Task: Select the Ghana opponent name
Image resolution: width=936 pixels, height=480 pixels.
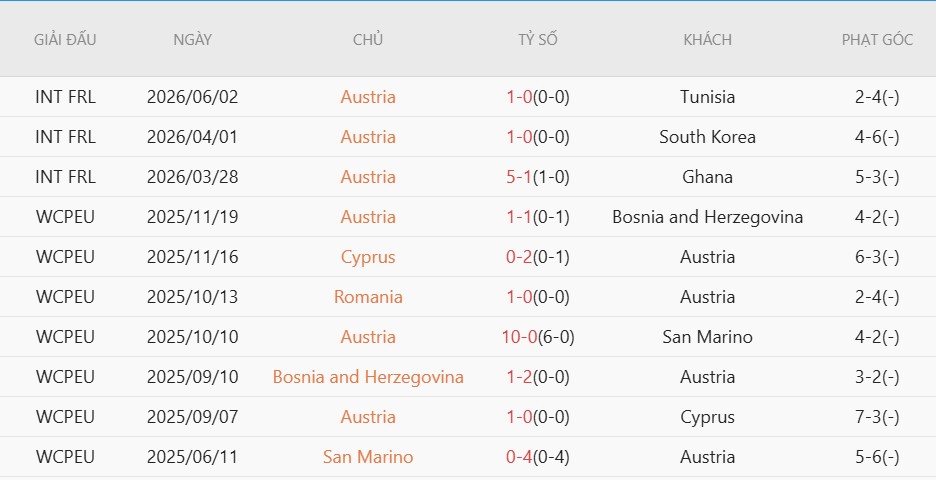Action: (x=707, y=177)
